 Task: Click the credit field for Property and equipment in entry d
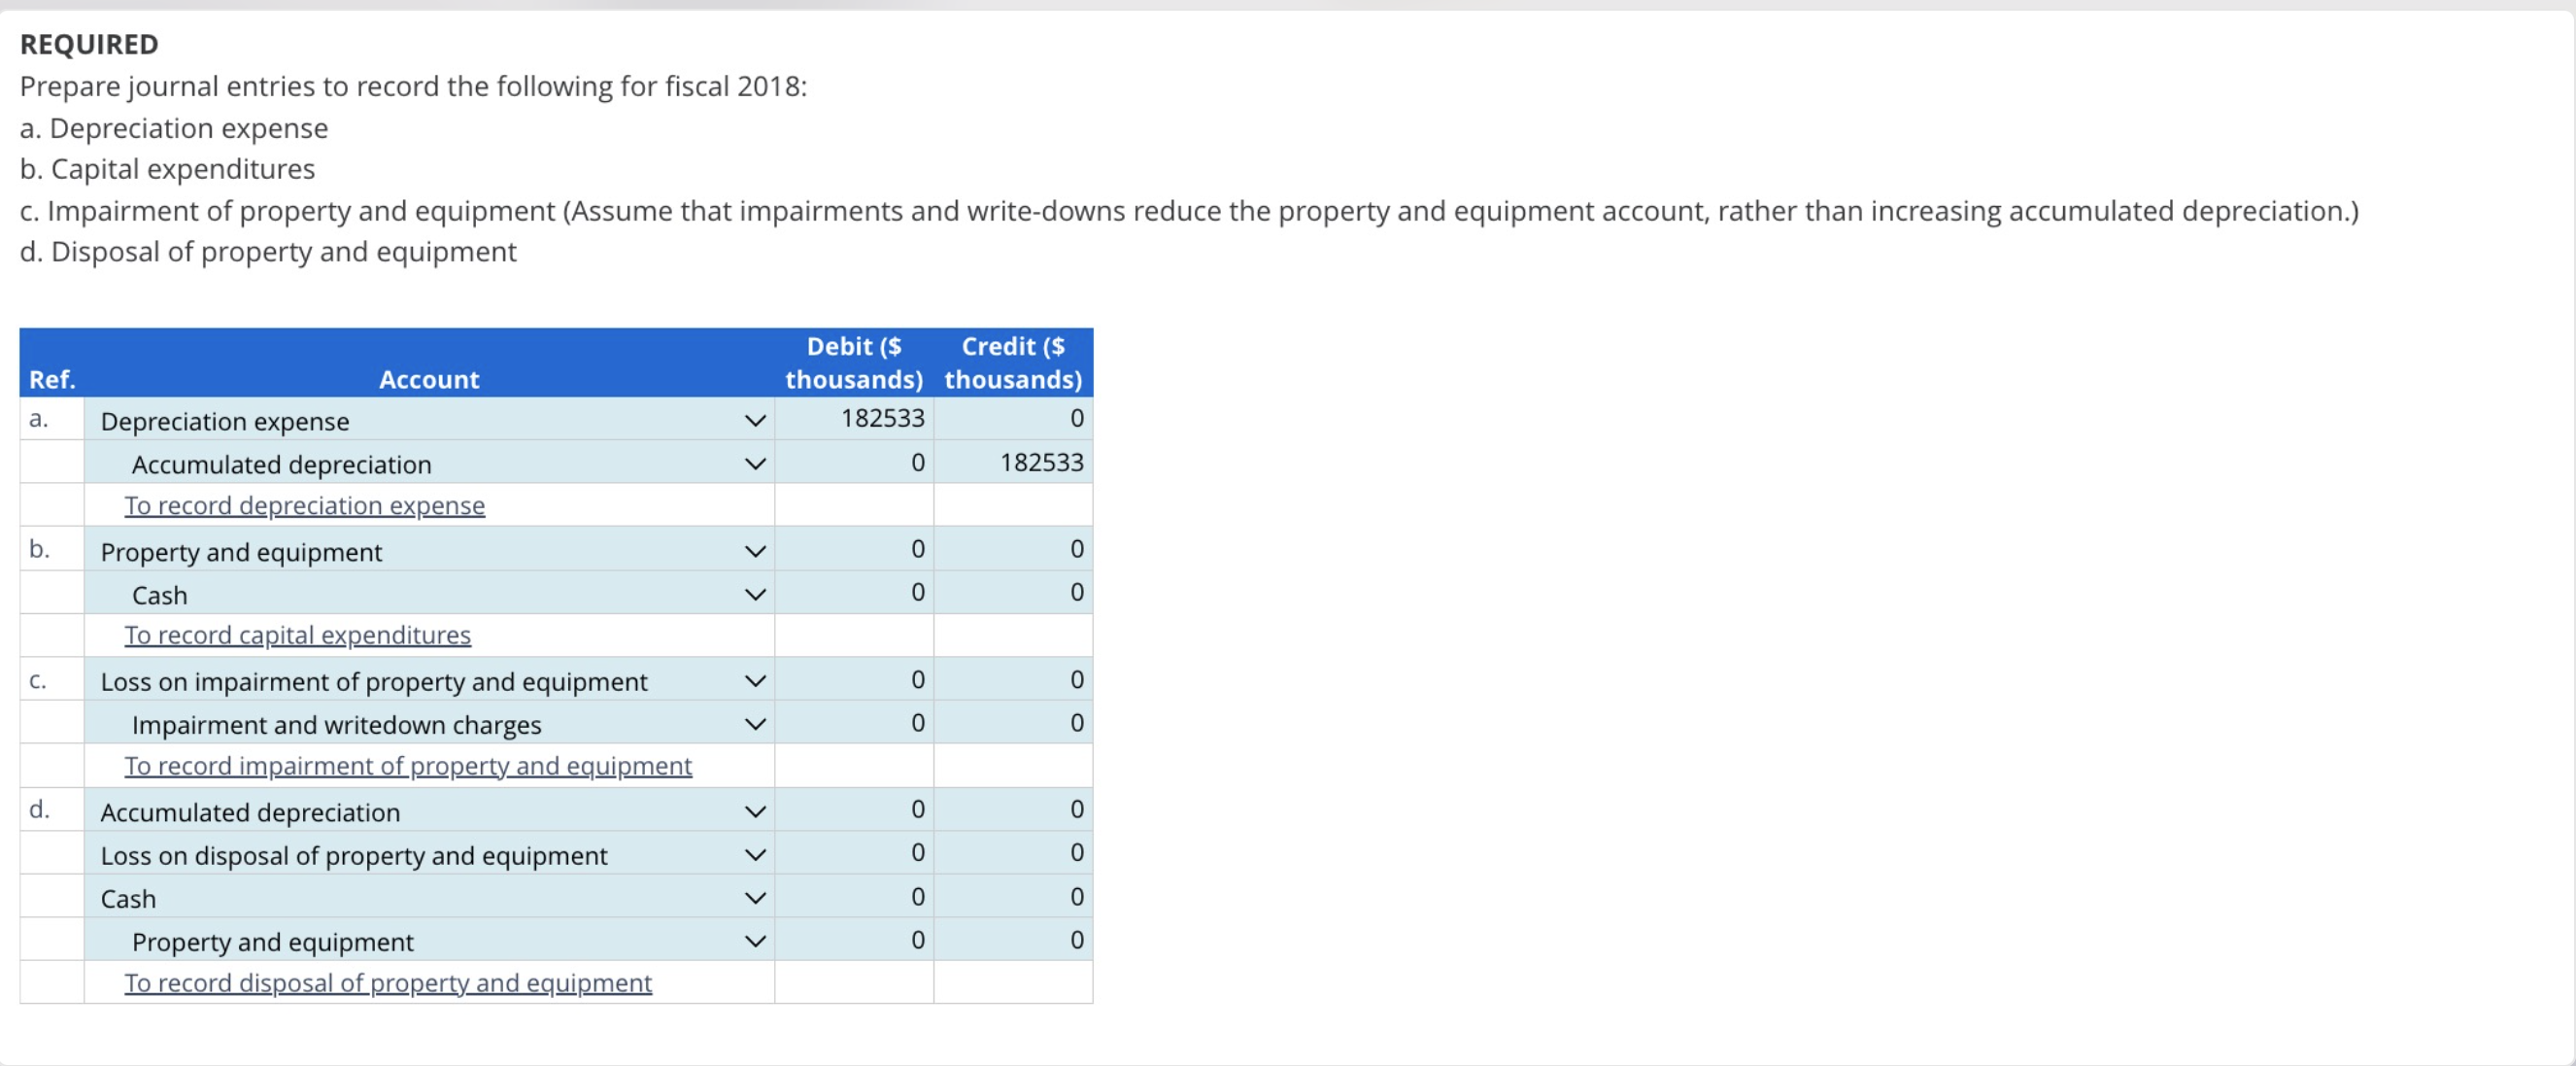click(1013, 939)
